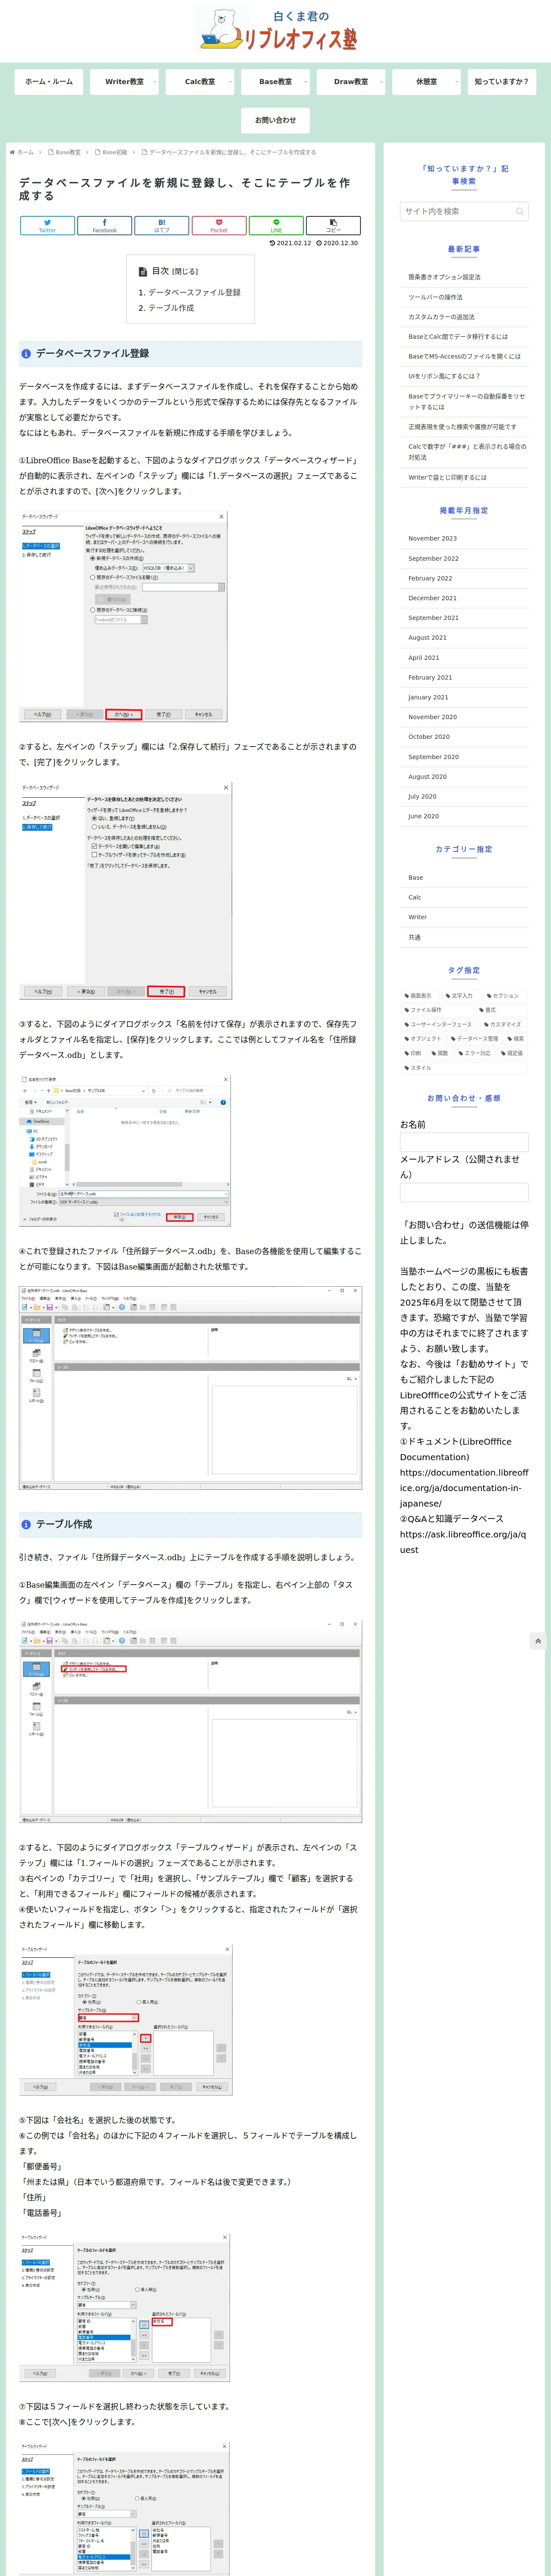This screenshot has height=2576, width=551.
Task: Collapse the table of contents via [閉じる]
Action: point(185,272)
